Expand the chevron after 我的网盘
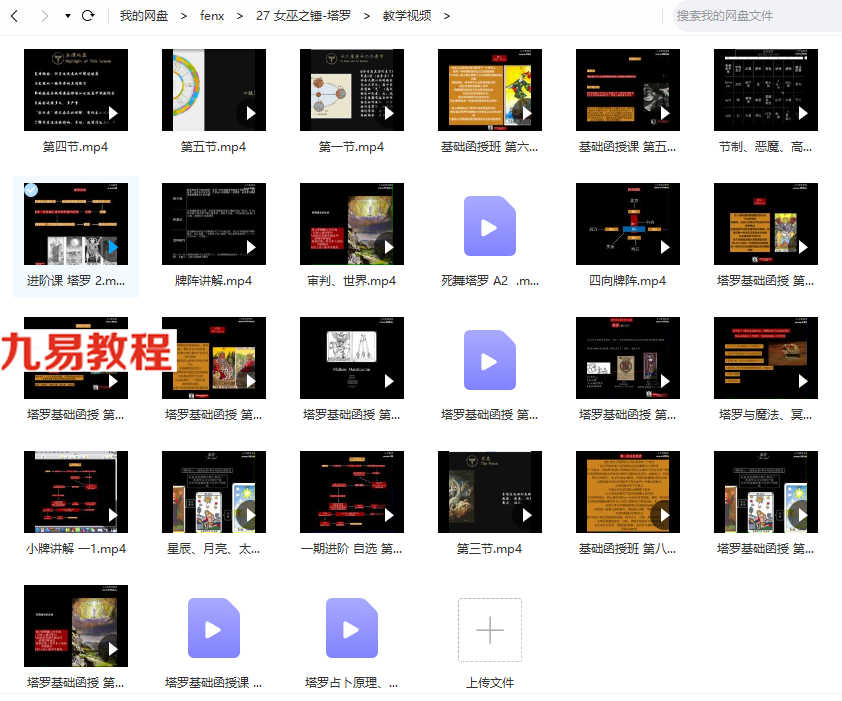This screenshot has height=701, width=842. pyautogui.click(x=184, y=16)
